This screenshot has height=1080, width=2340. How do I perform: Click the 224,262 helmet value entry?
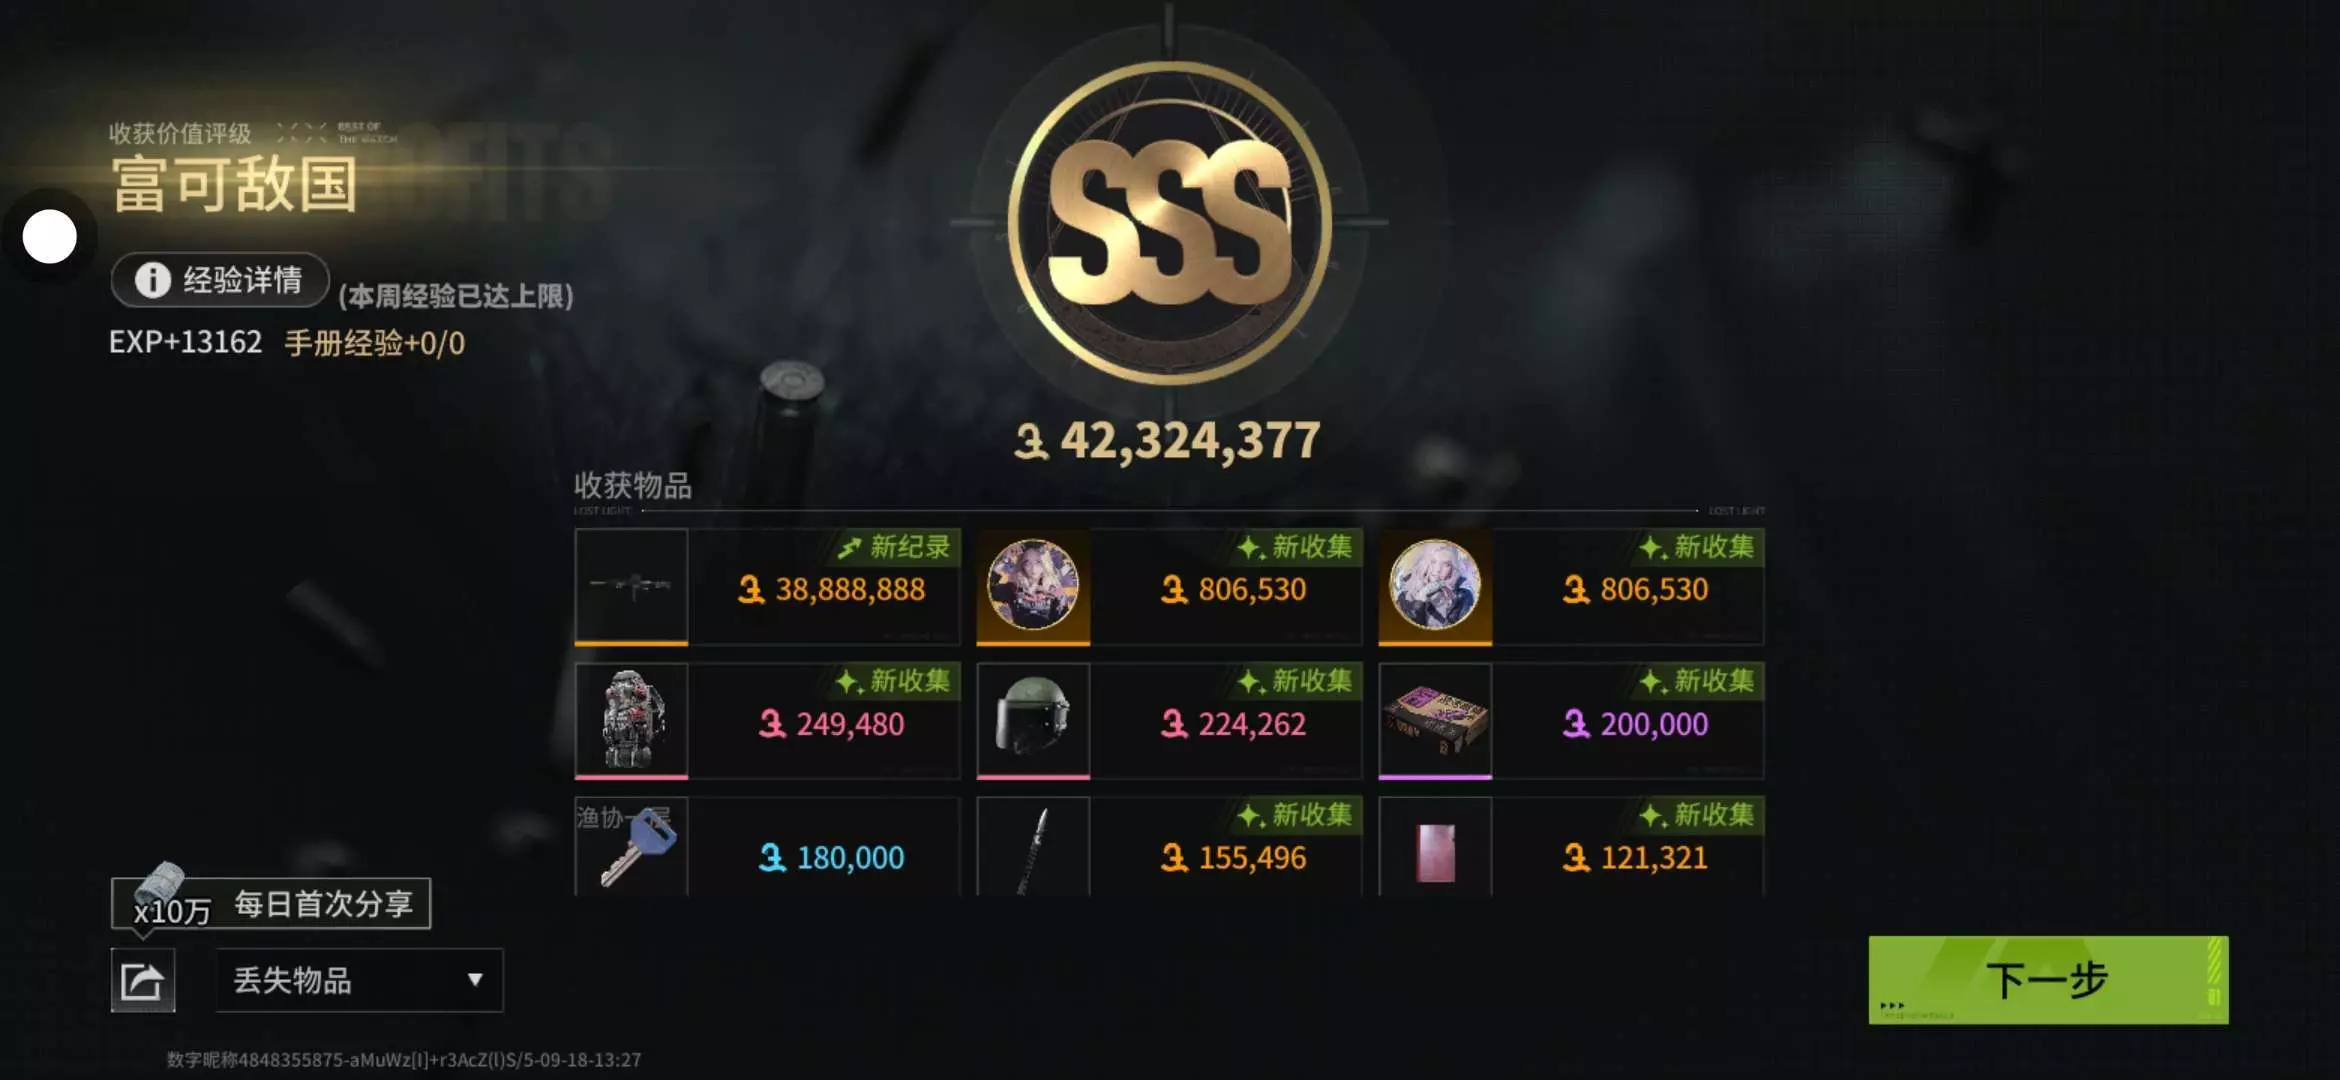click(1233, 724)
